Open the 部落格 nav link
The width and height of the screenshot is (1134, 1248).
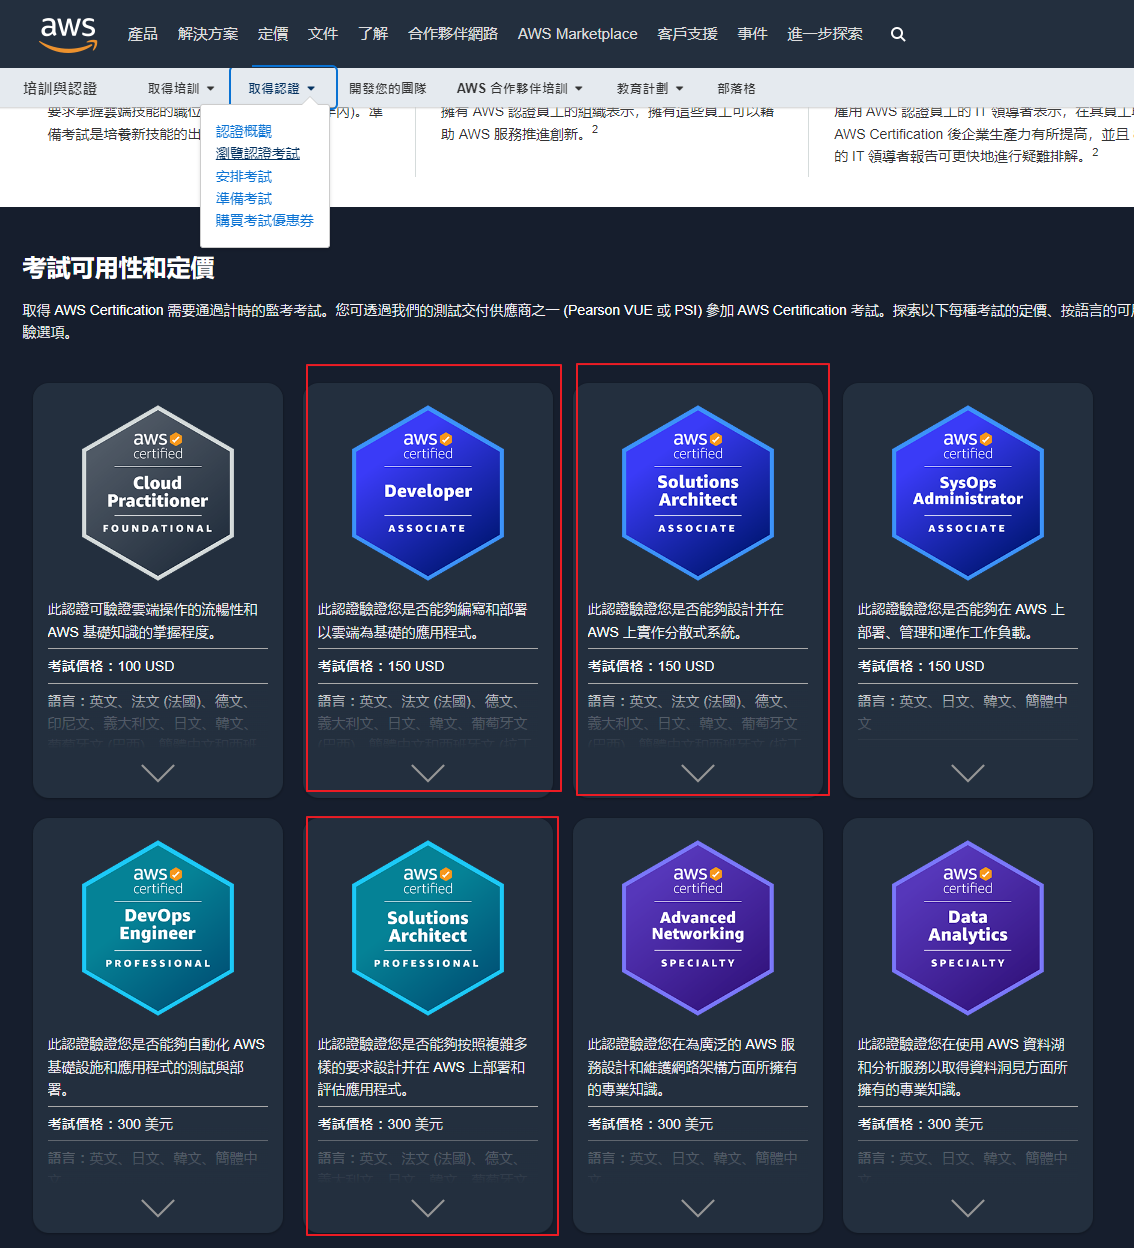(x=737, y=88)
